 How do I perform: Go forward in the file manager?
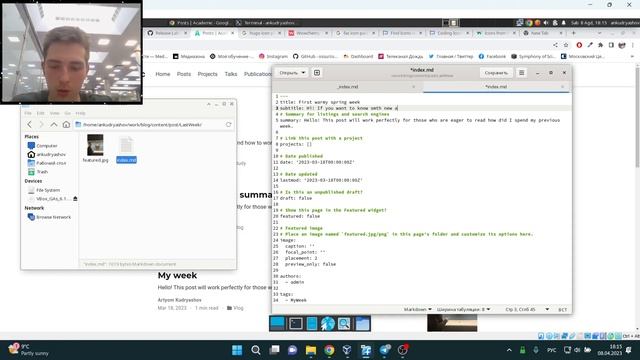pyautogui.click(x=41, y=124)
